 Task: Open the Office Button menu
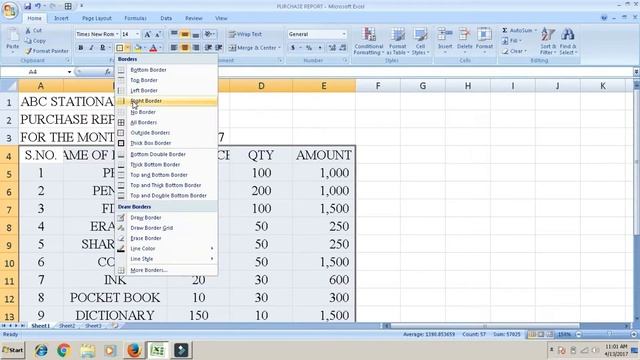[10, 10]
